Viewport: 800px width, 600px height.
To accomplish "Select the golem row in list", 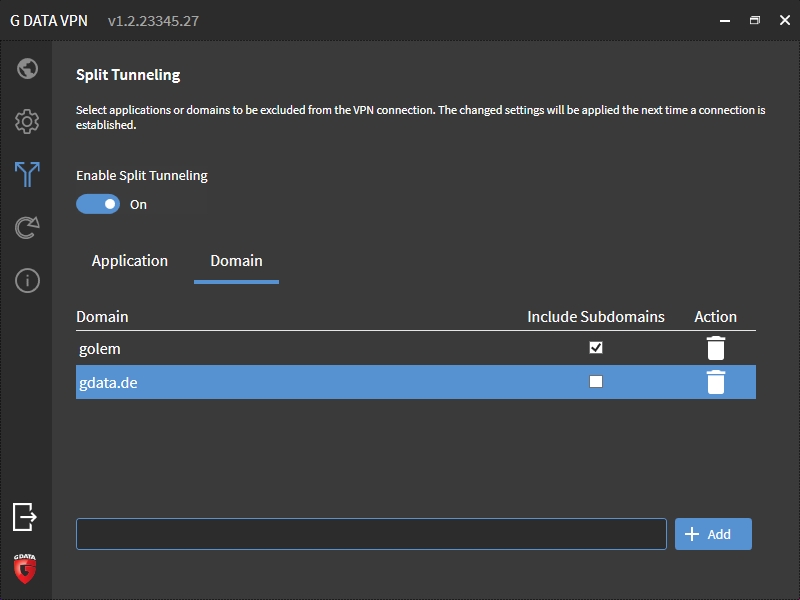I will (416, 348).
